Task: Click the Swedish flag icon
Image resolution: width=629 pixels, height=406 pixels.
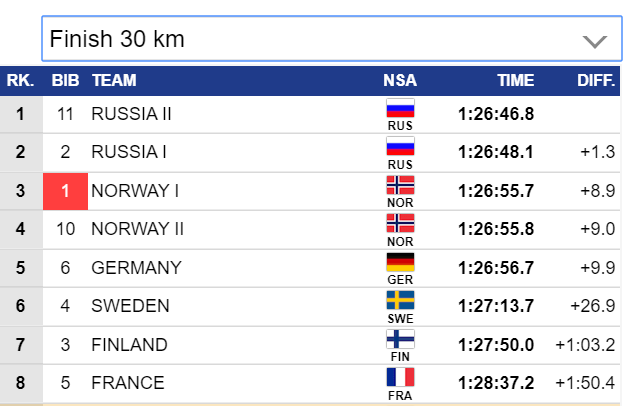Action: 400,300
